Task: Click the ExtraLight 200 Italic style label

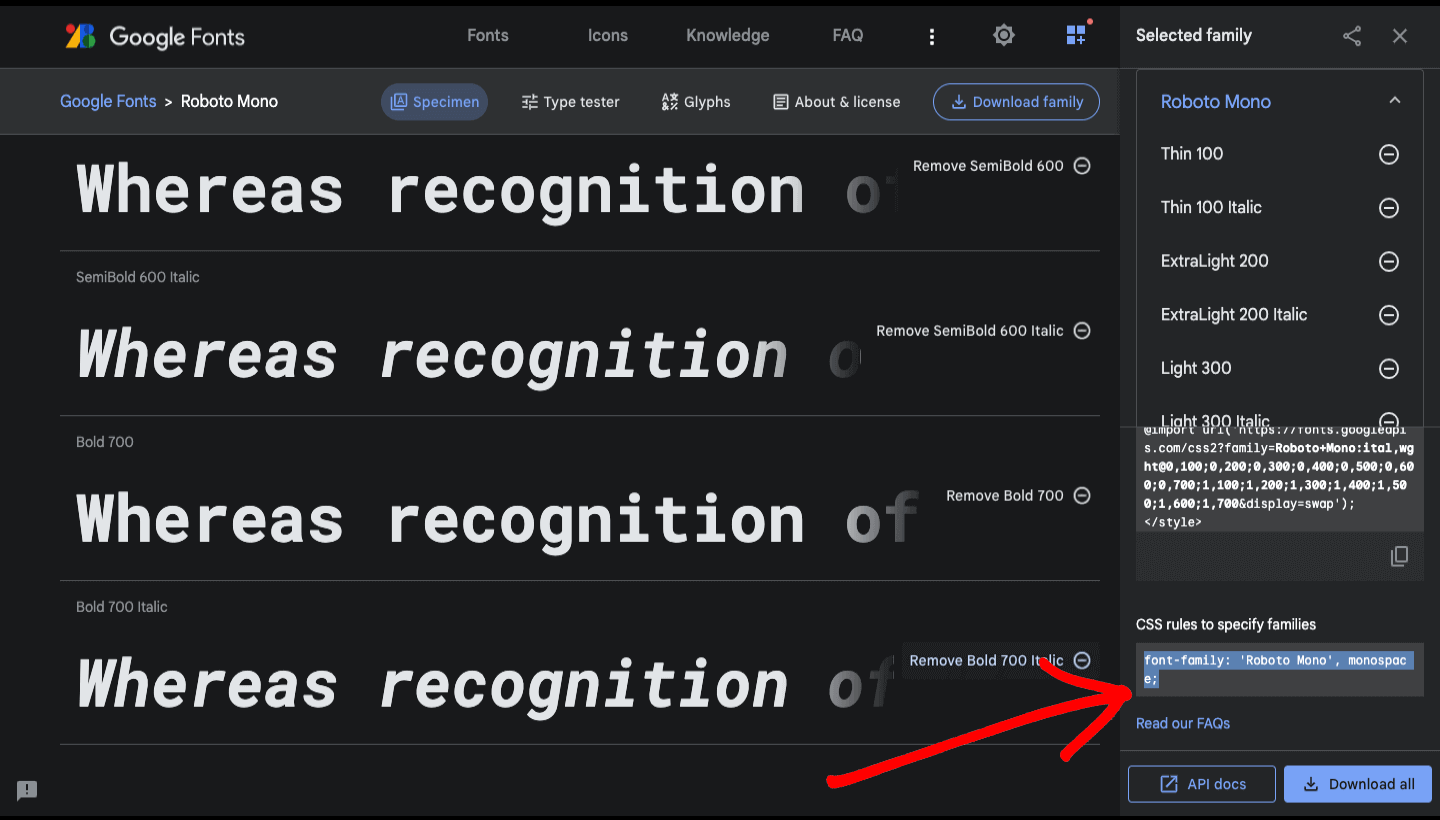Action: [1234, 315]
